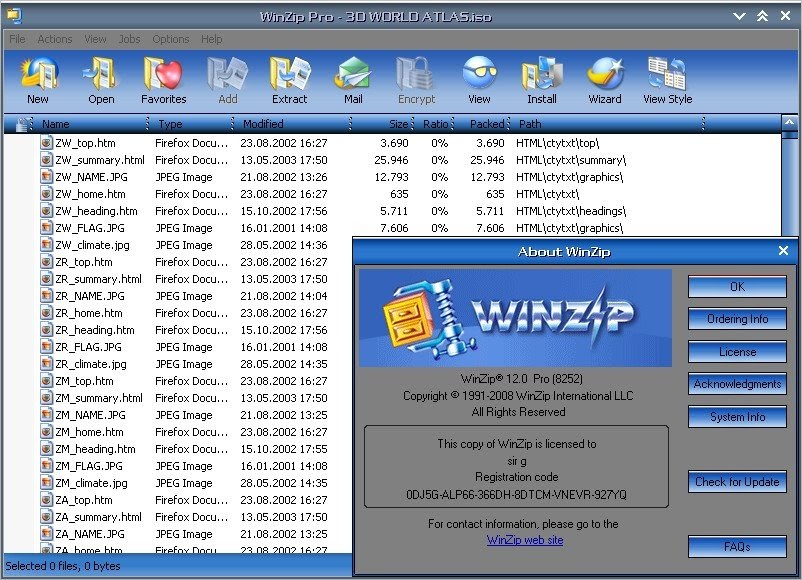Roll up the window with the double chevron
Image resolution: width=802 pixels, height=580 pixels.
(762, 16)
